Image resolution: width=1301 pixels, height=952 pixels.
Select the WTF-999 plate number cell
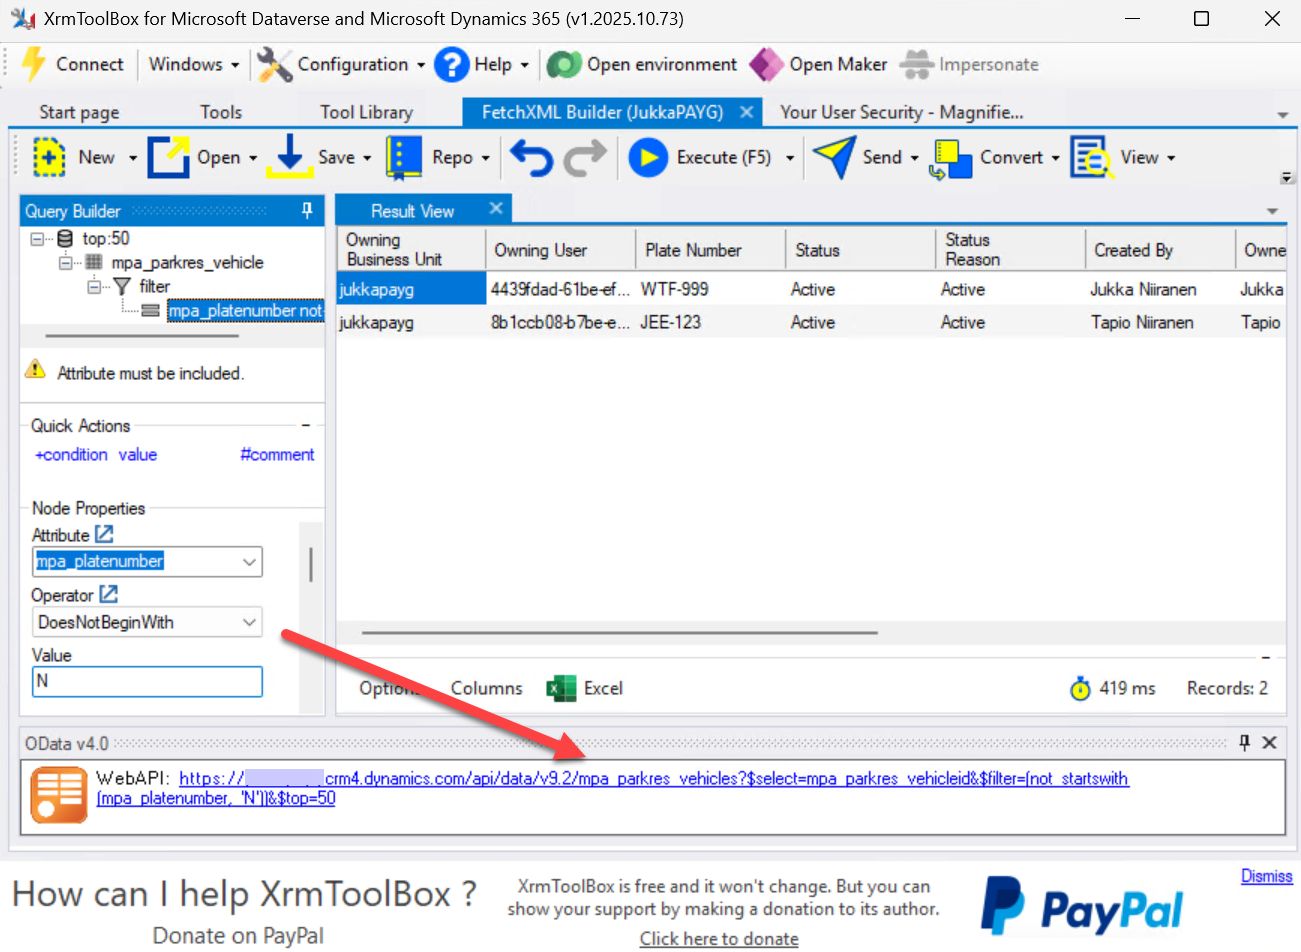(711, 289)
